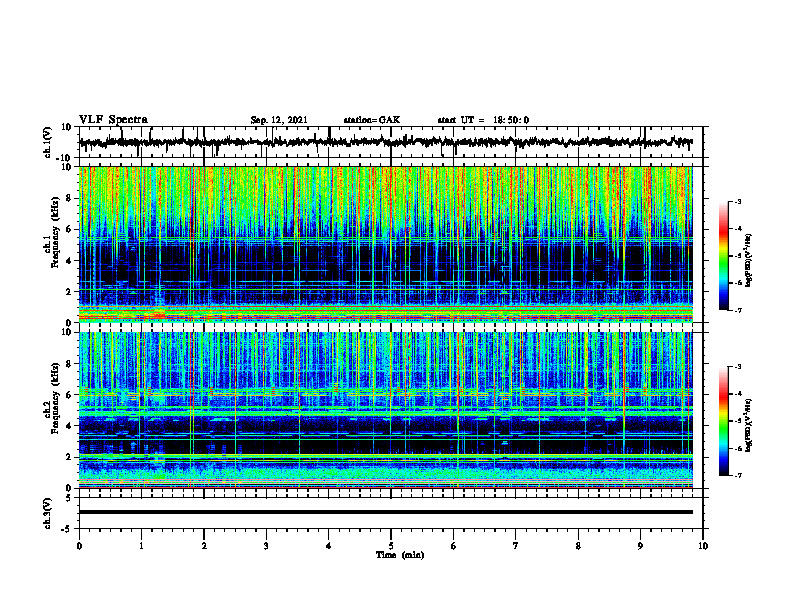The width and height of the screenshot is (792, 612).
Task: Click time-axis tick label "5"
Action: point(391,546)
